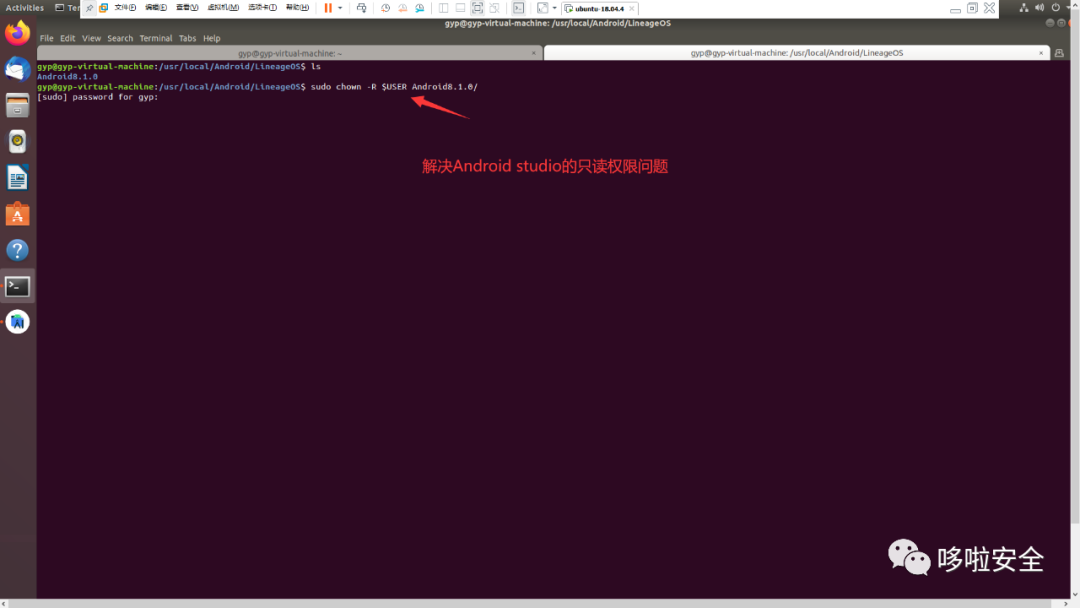Show the VMware sidebar panel icon
The image size is (1080, 608).
pyautogui.click(x=444, y=8)
